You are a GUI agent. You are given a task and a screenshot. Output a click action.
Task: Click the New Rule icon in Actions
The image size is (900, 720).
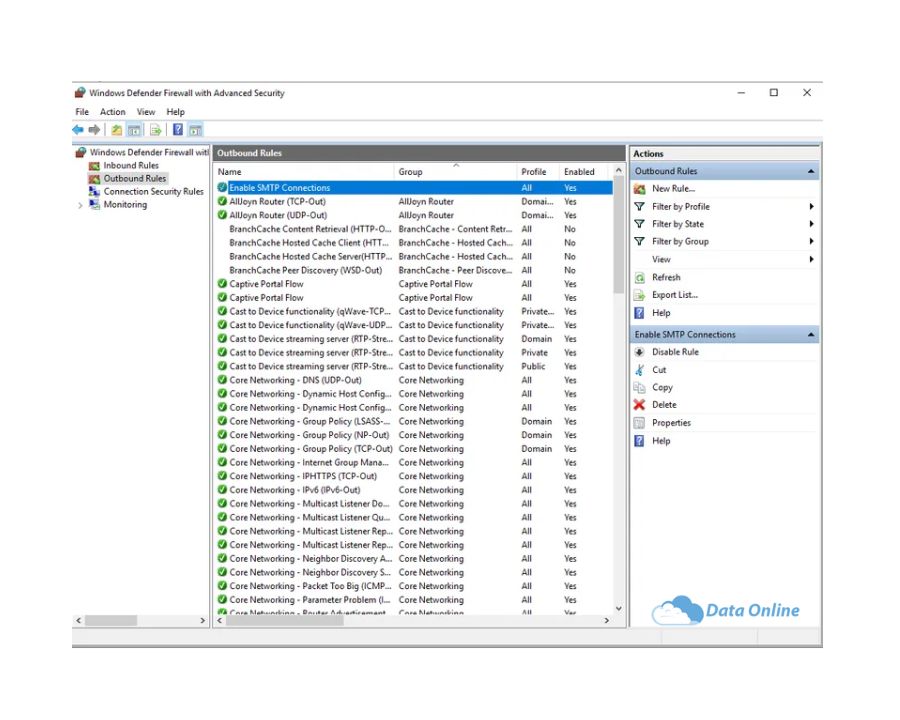coord(639,188)
